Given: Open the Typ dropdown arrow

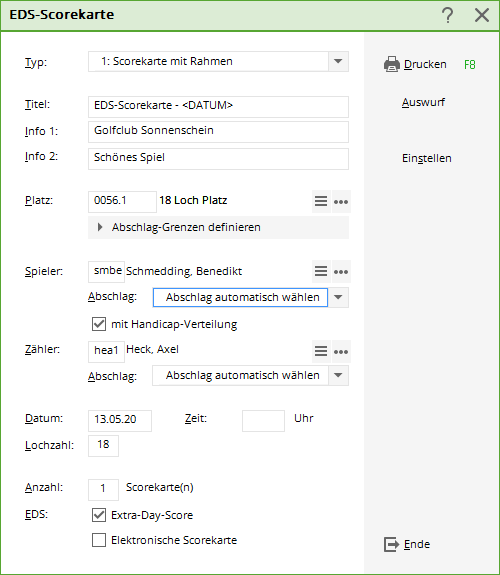Looking at the screenshot, I should [338, 61].
